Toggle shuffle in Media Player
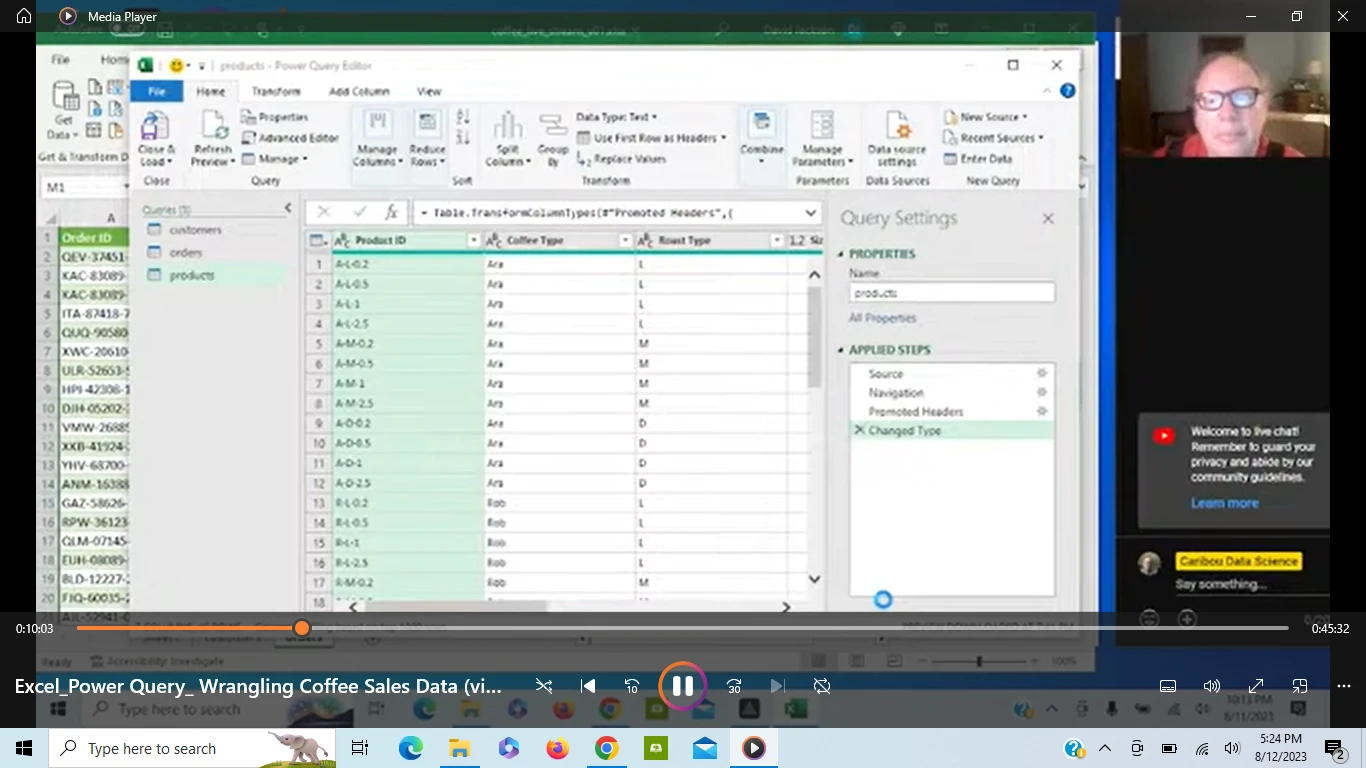 click(x=544, y=686)
